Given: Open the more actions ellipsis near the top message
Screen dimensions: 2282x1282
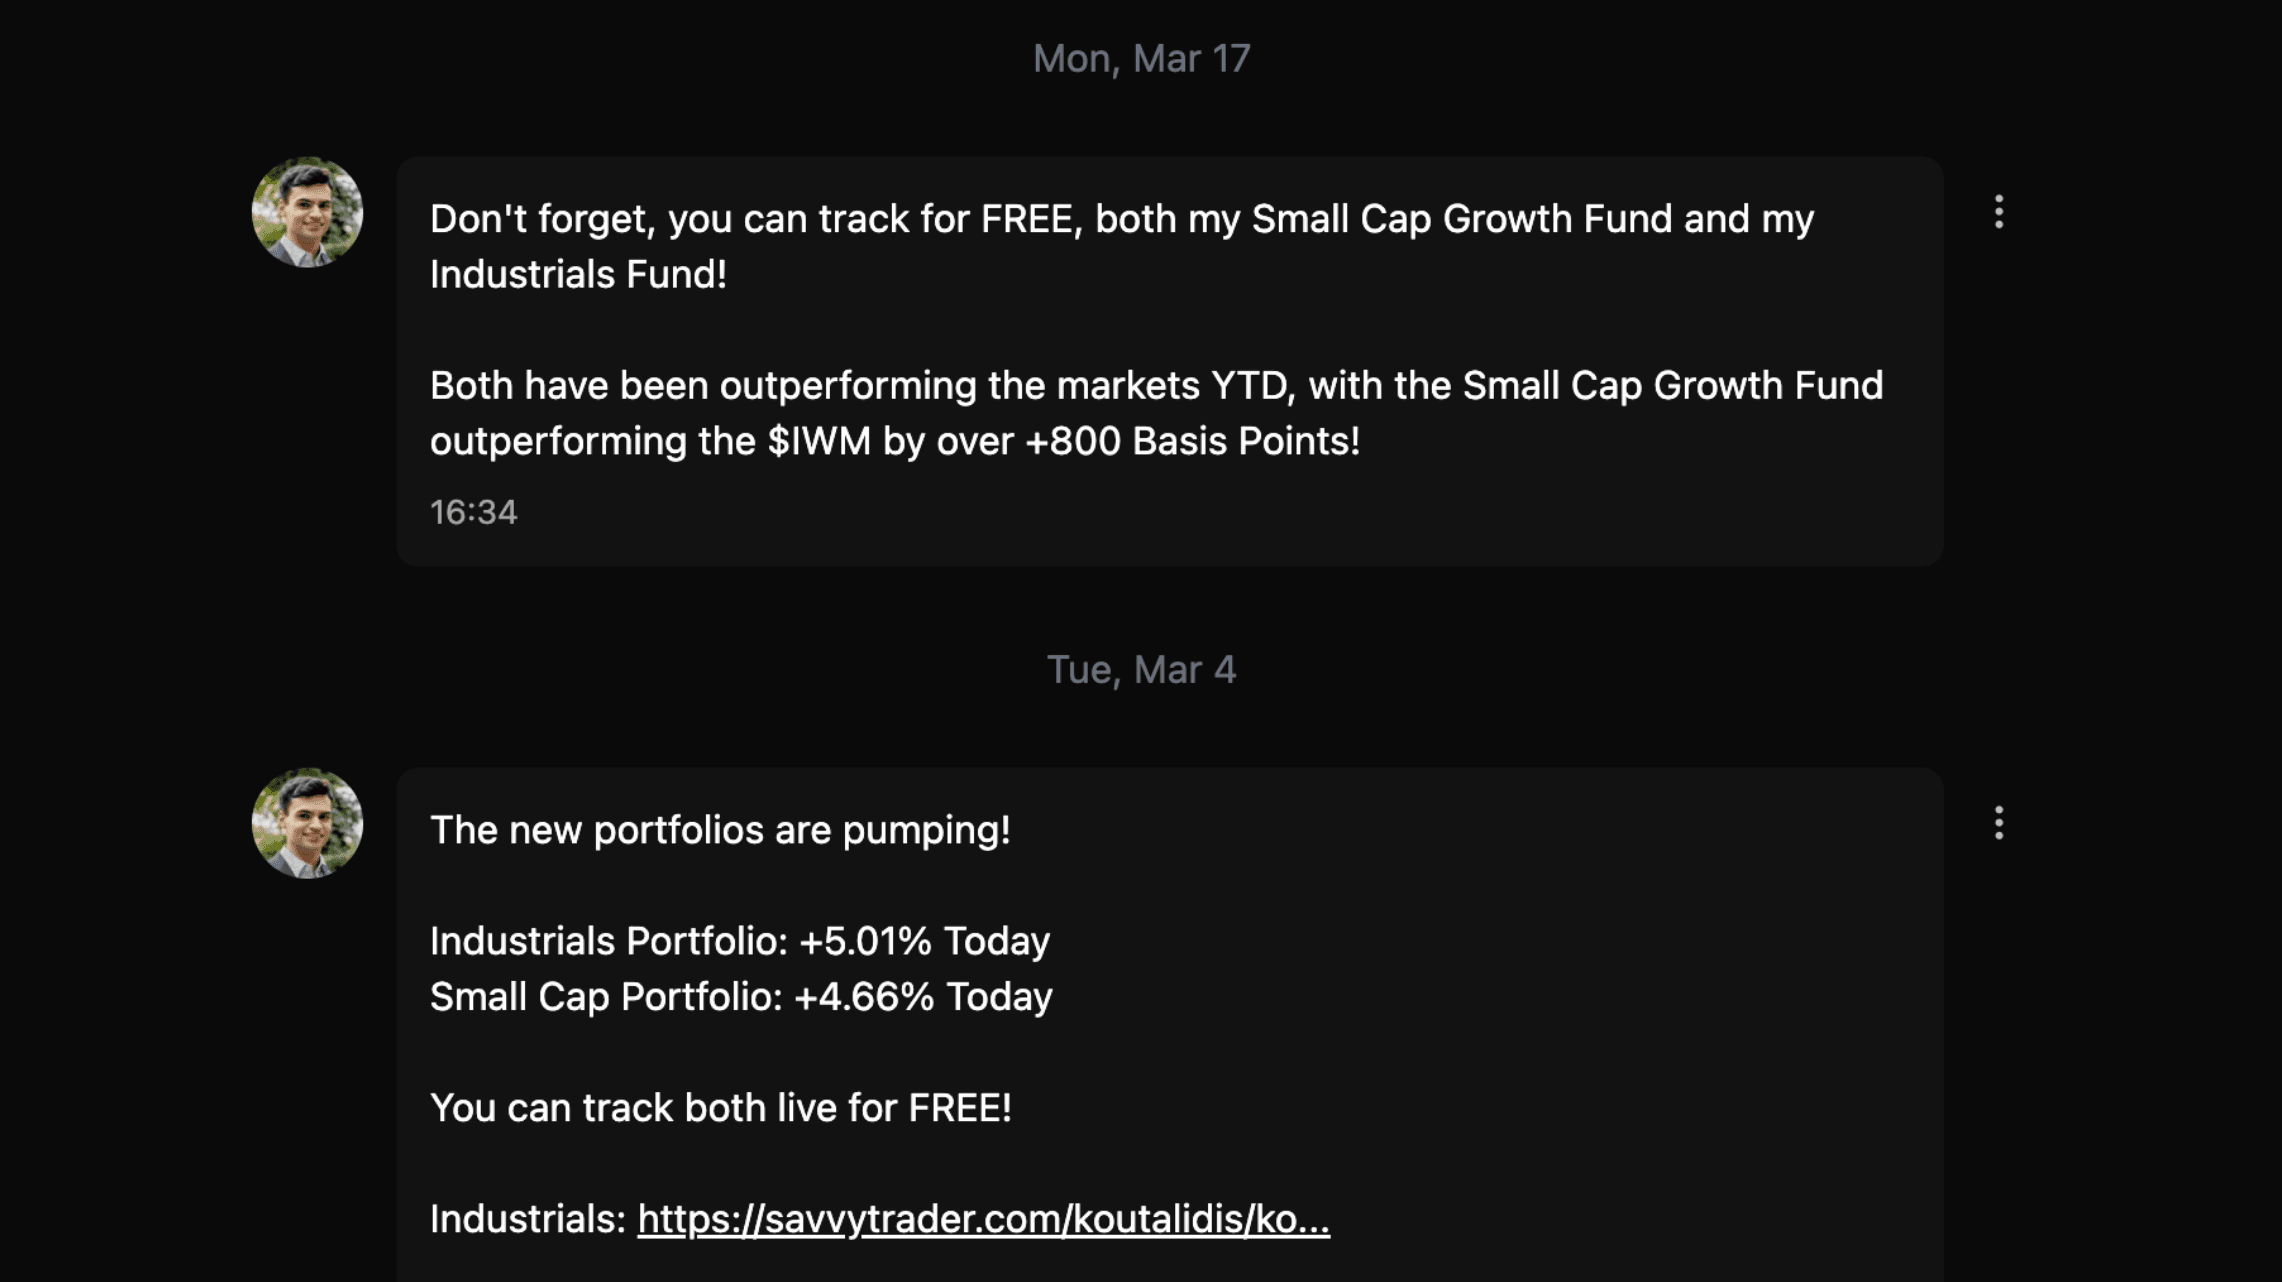Looking at the screenshot, I should 1997,212.
